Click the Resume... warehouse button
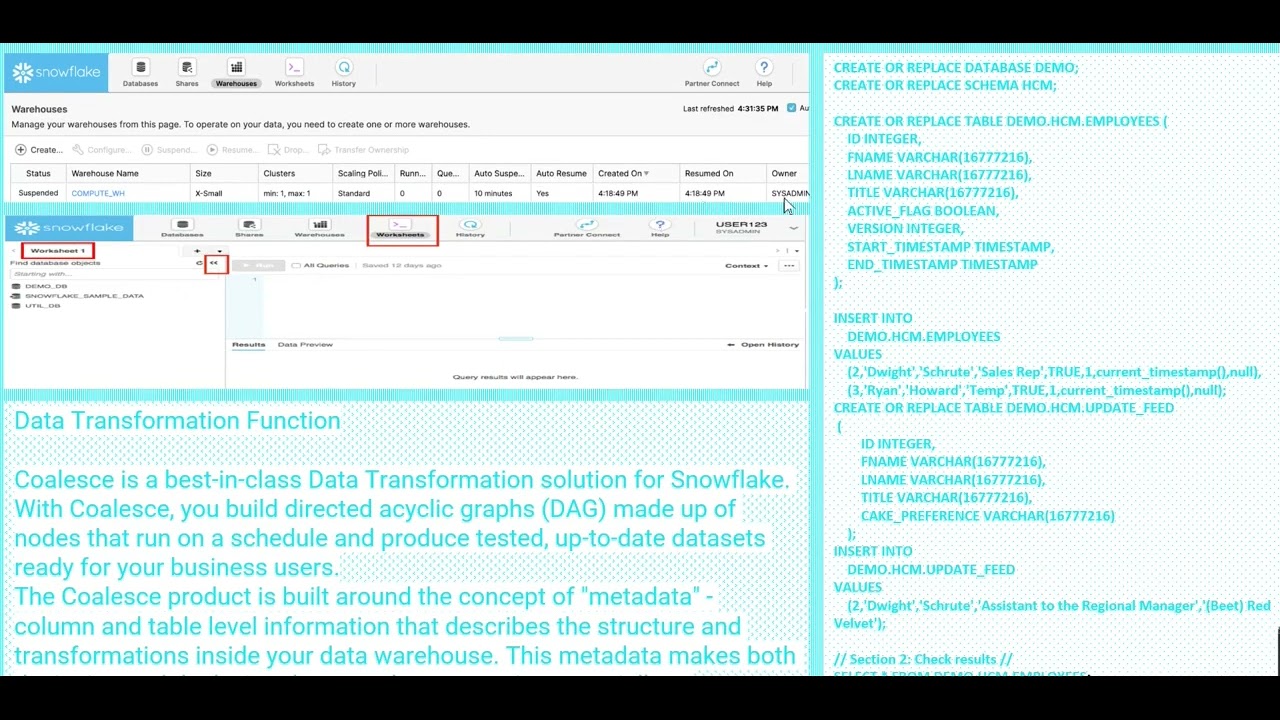Viewport: 1280px width, 720px height. coord(232,150)
